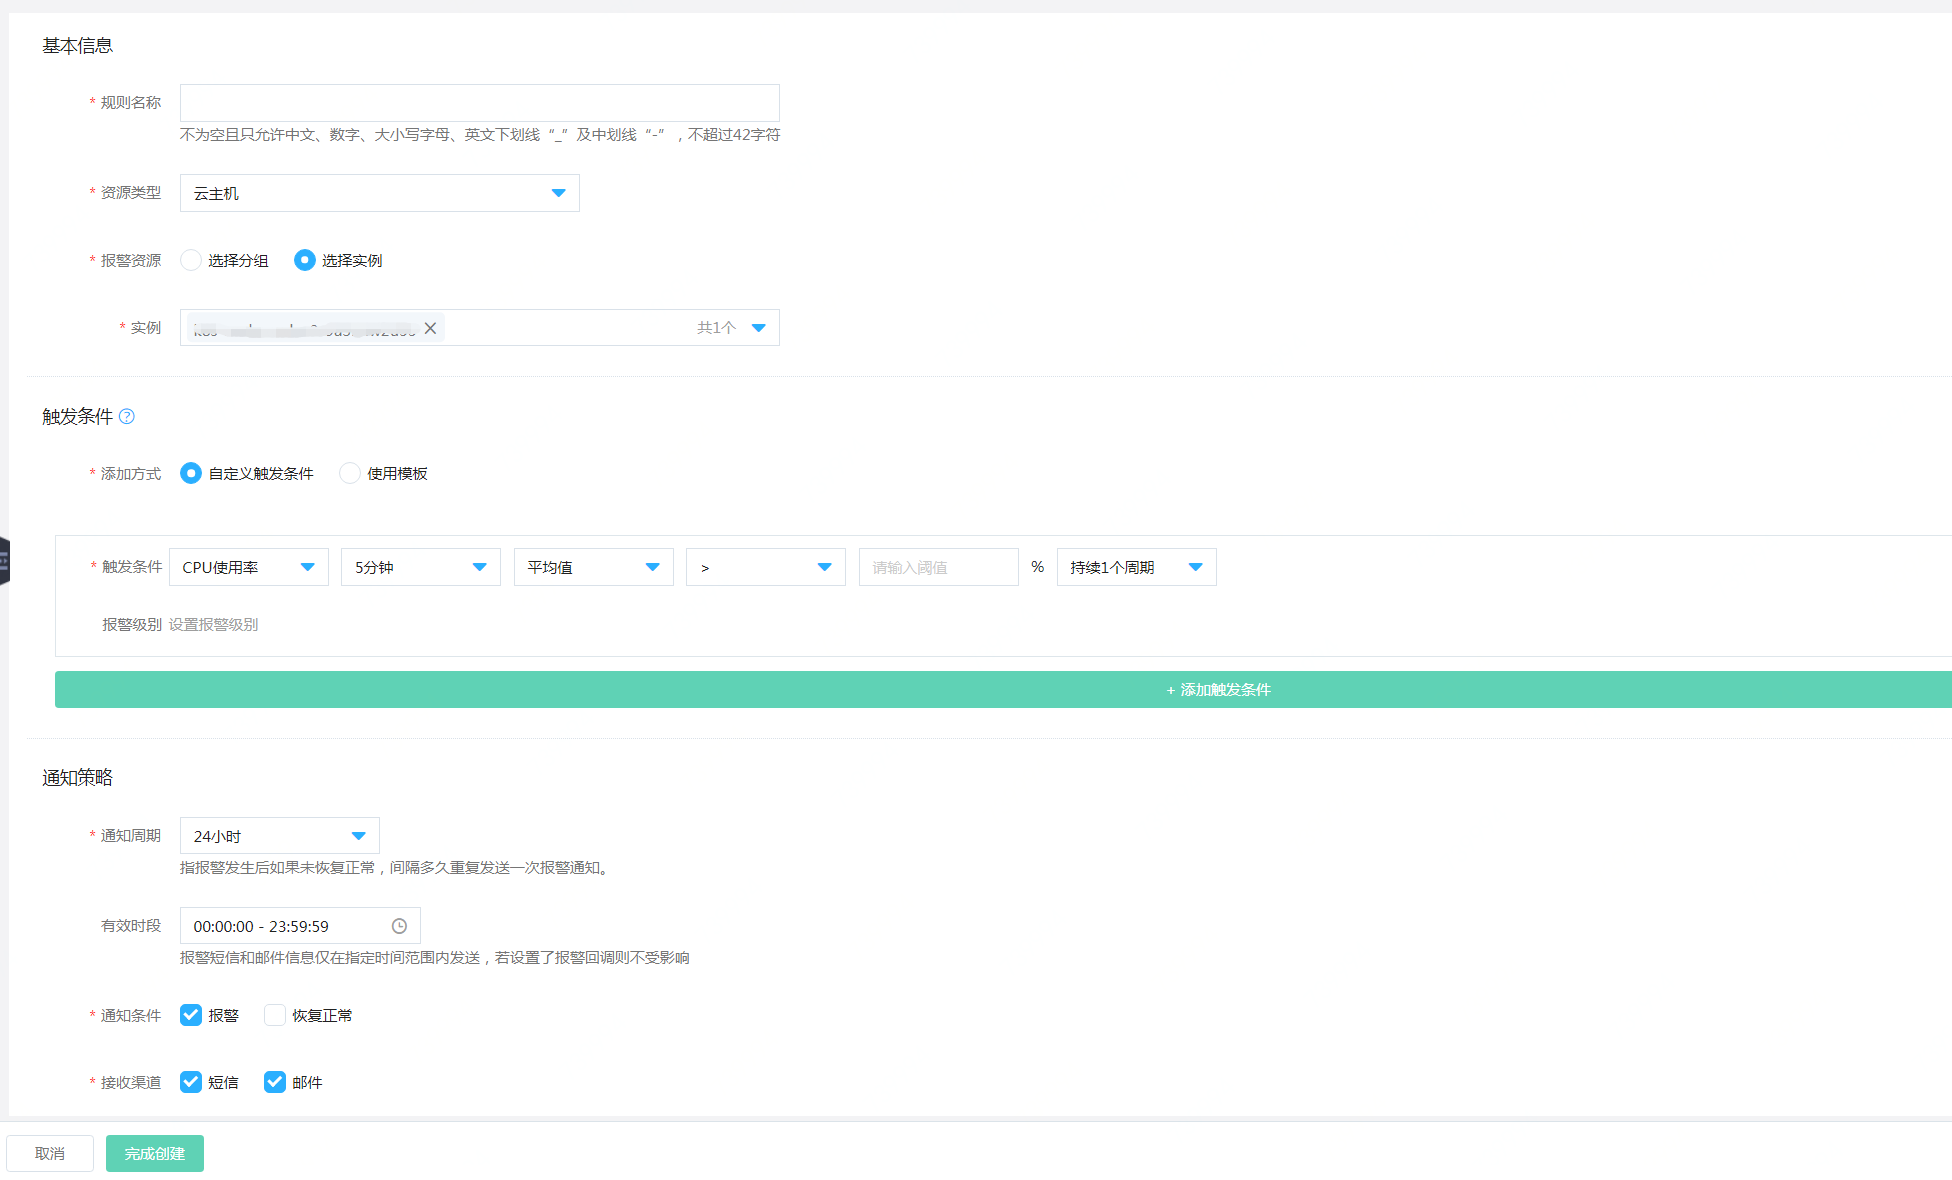Open the 24小时 notification period dropdown
The height and width of the screenshot is (1180, 1952).
[x=279, y=836]
